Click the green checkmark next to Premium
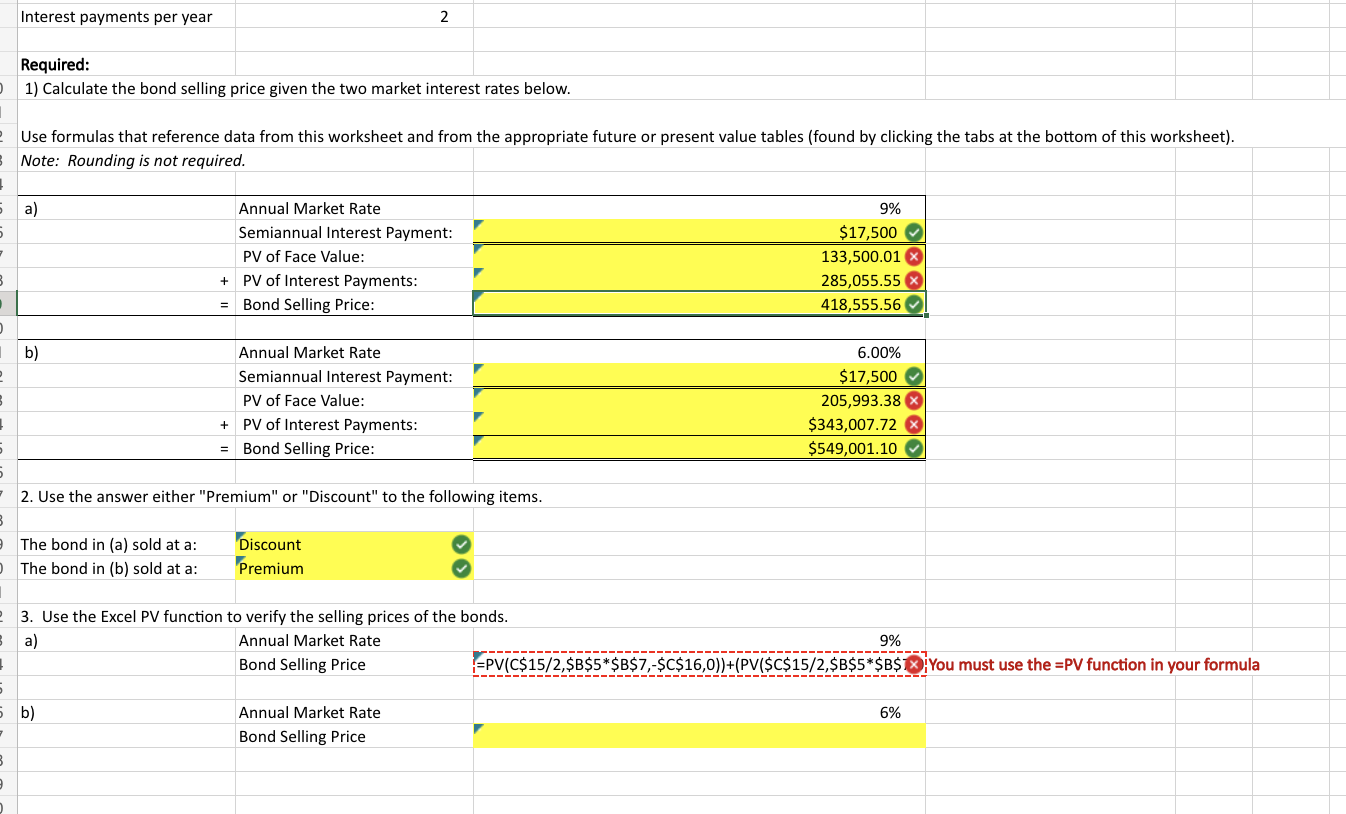The image size is (1346, 814). [x=460, y=568]
